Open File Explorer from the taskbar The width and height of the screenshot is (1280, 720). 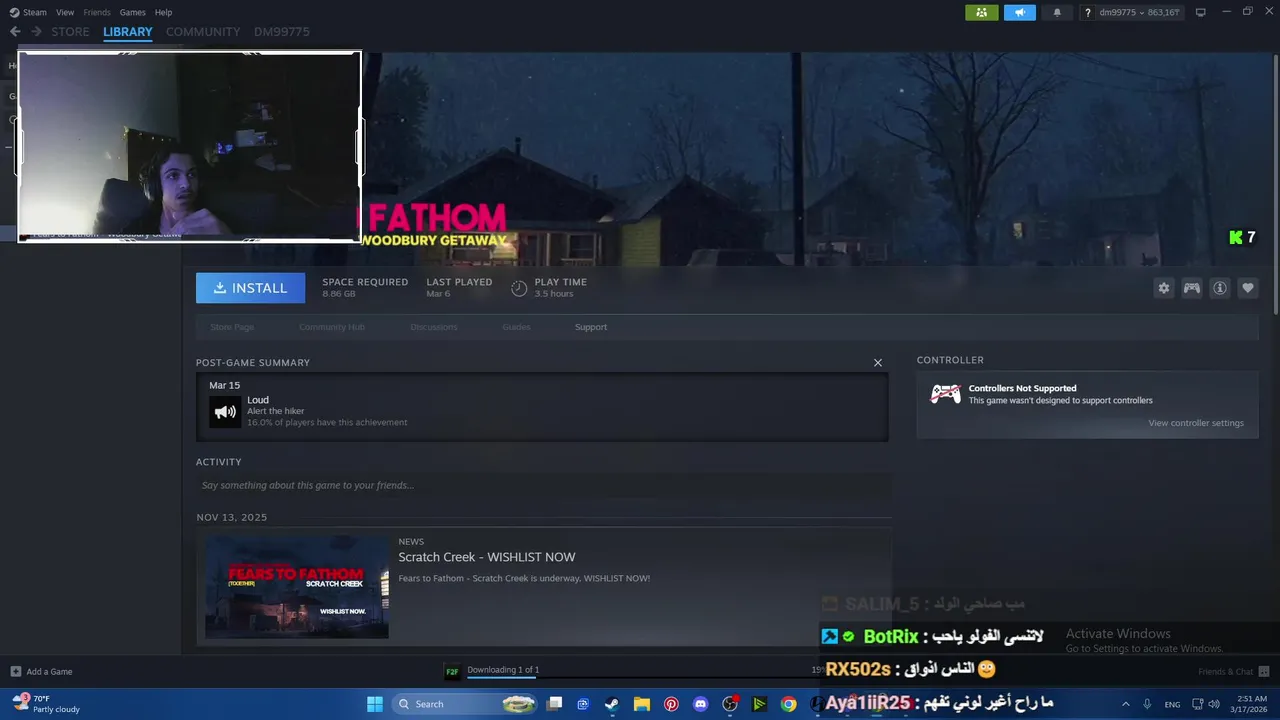pyautogui.click(x=641, y=704)
